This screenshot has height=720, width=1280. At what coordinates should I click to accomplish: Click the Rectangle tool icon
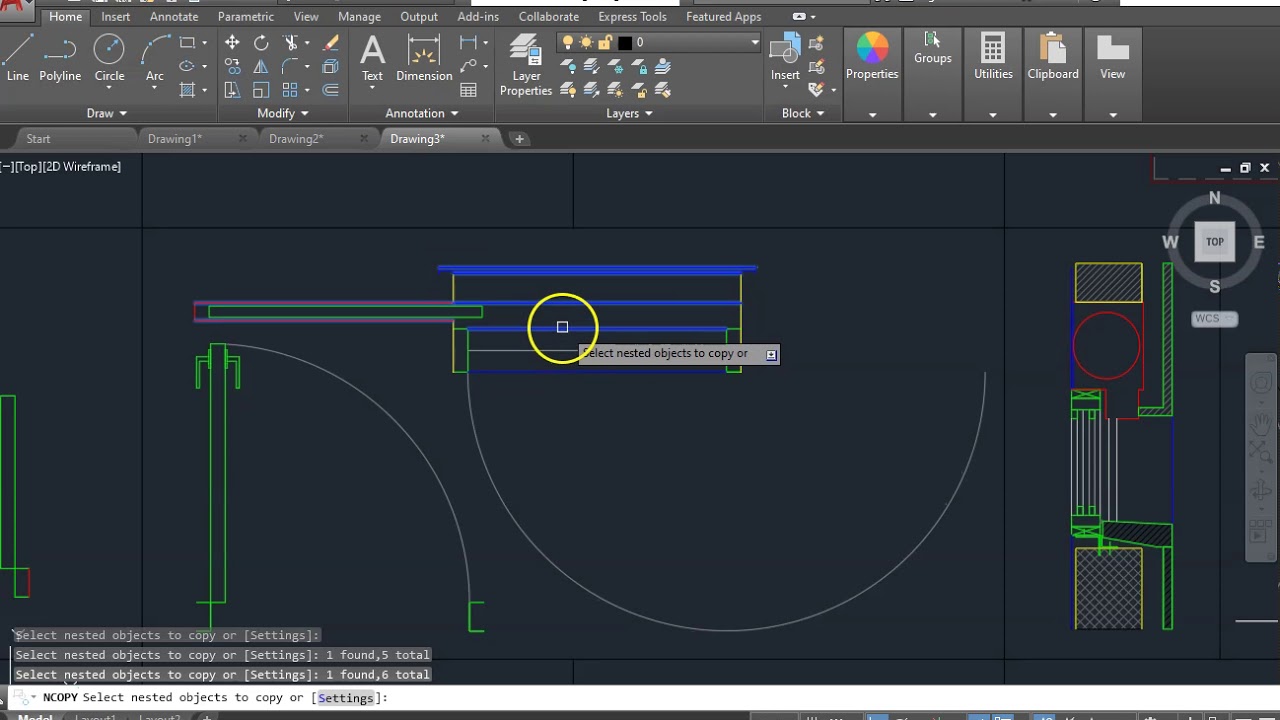pyautogui.click(x=187, y=42)
